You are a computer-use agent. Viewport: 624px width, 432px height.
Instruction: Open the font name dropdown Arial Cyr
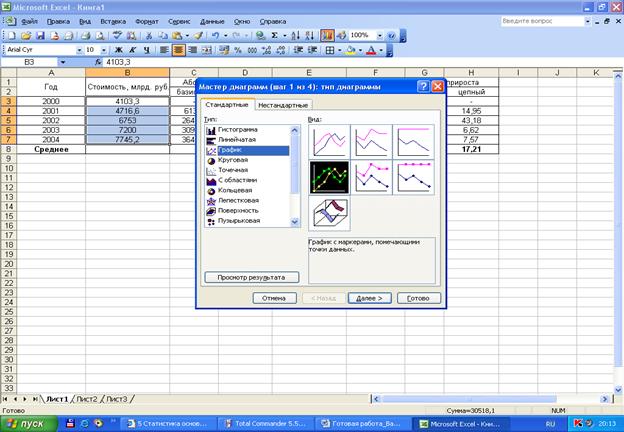(76, 49)
